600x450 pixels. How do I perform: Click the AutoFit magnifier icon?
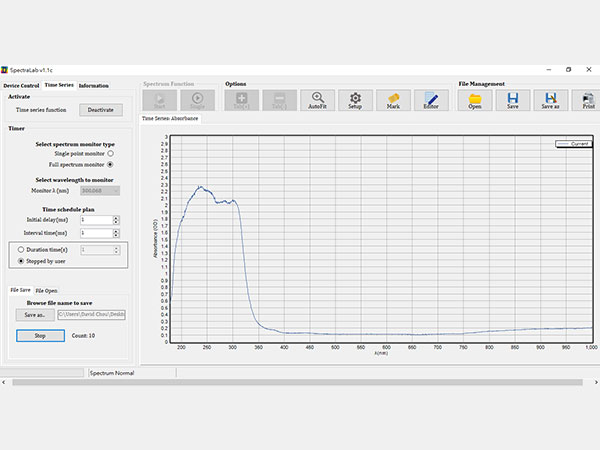point(317,100)
